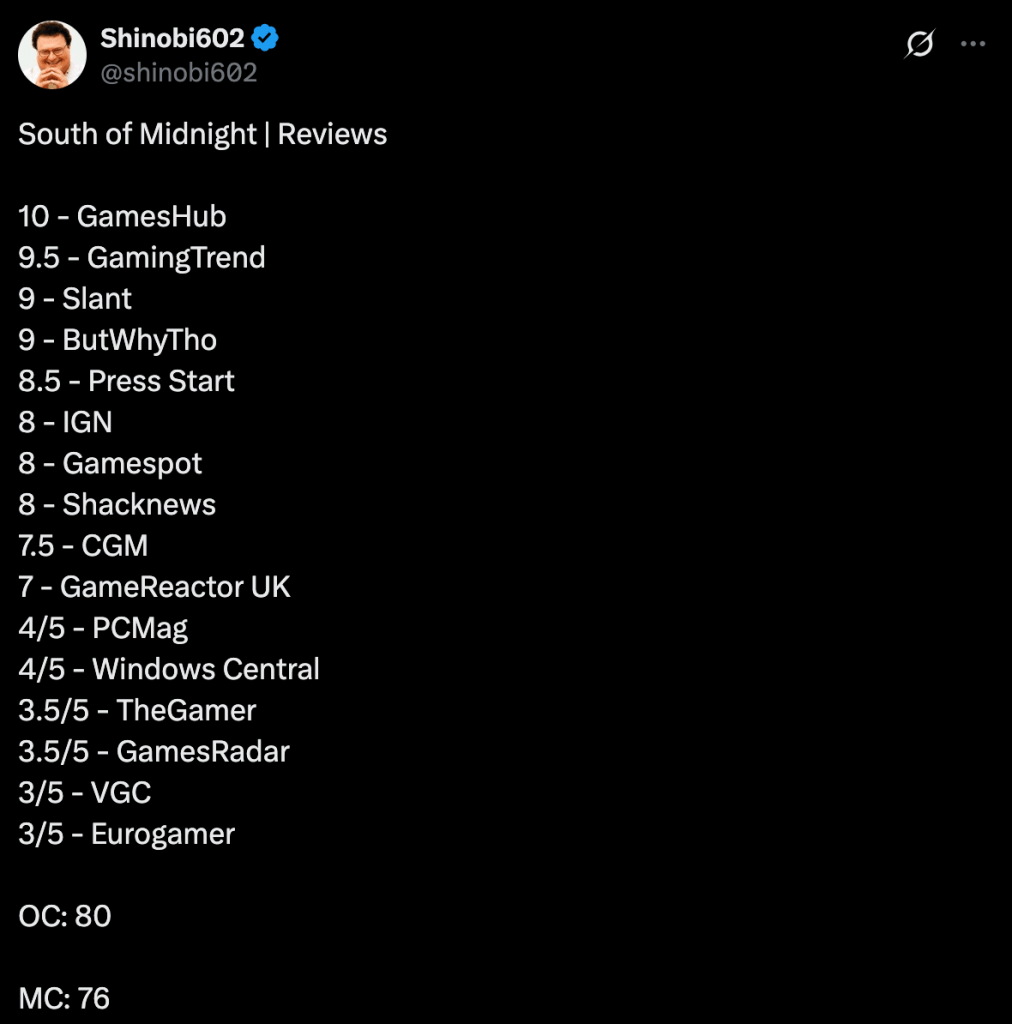Click the "3/5 - Eurogamer" line

(126, 834)
